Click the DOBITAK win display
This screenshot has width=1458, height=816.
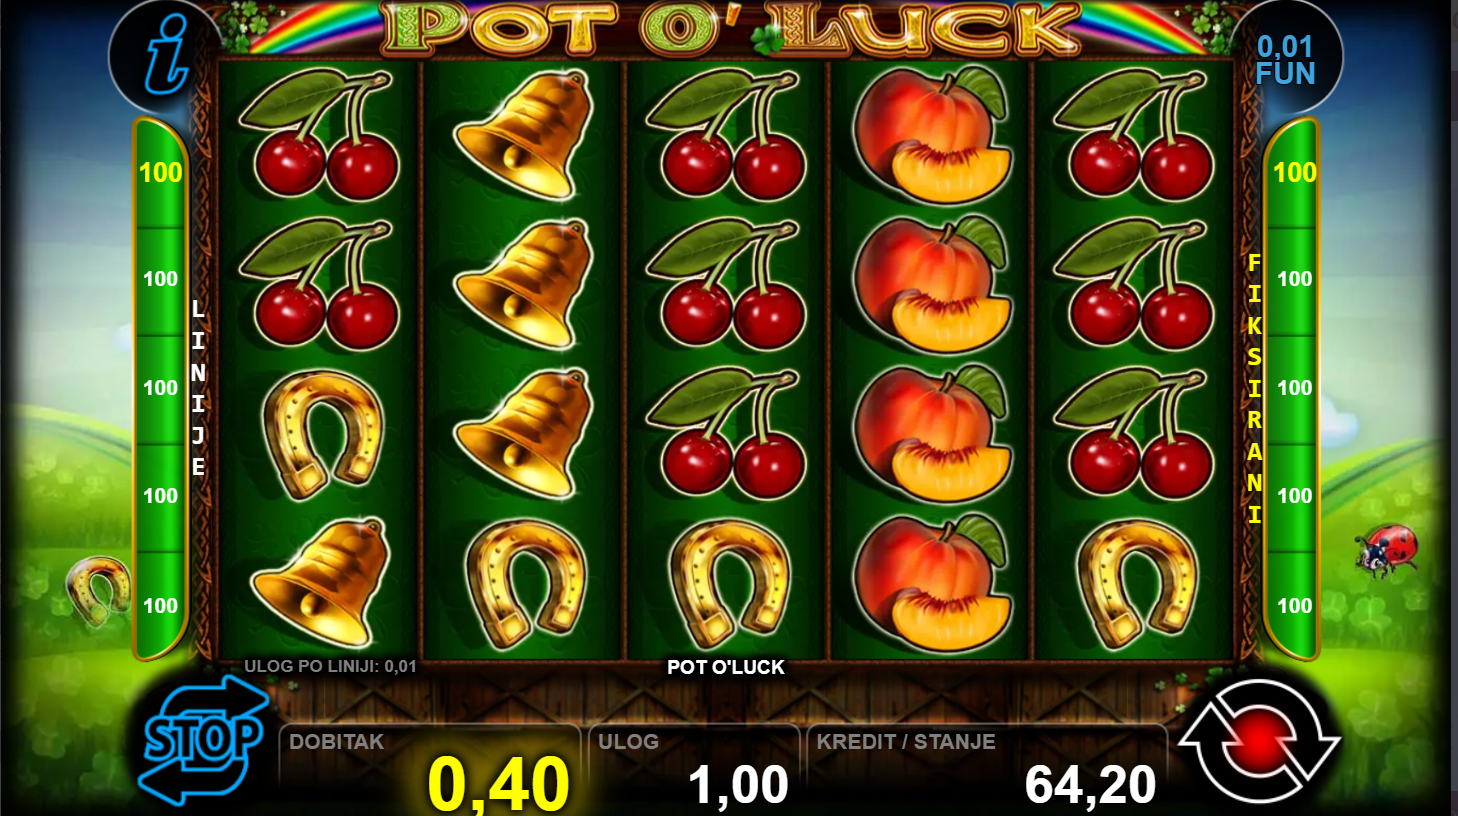coord(429,767)
